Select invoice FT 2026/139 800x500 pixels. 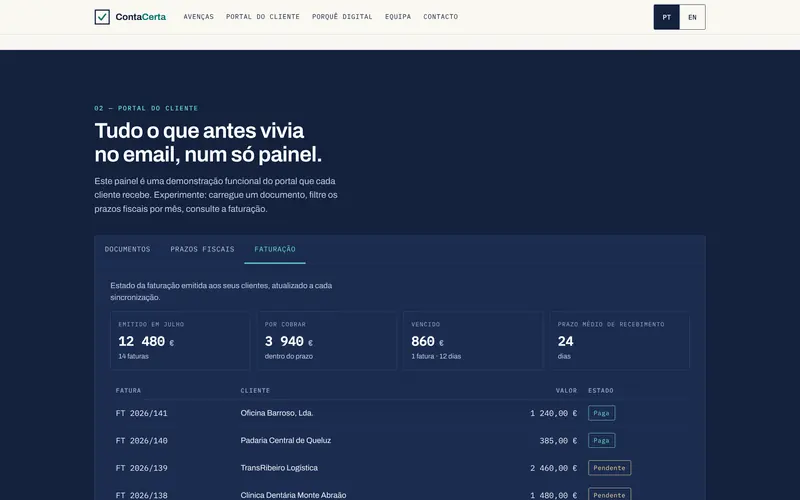click(x=141, y=468)
